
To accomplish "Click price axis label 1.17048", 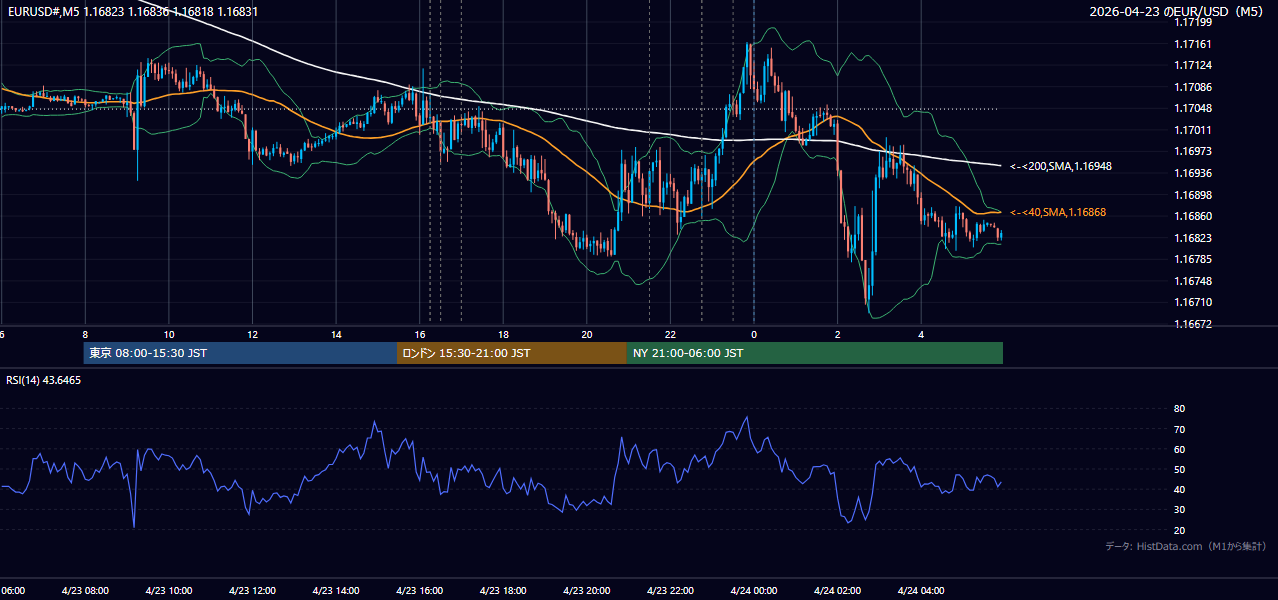I will (x=1193, y=108).
